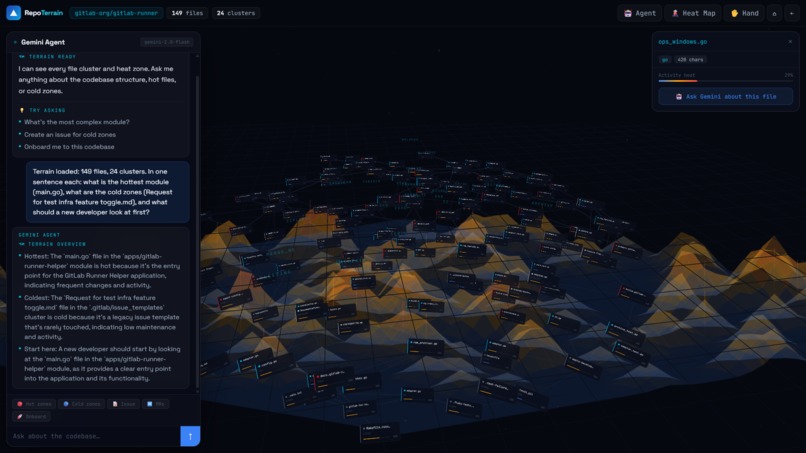Select suggestion What's the most complex module?

(77, 122)
